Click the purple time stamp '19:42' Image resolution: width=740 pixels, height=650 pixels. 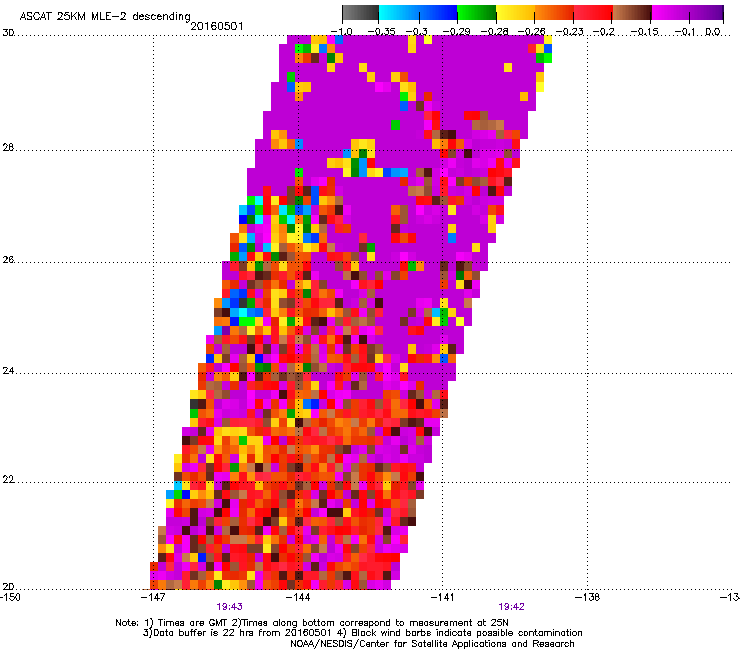512,607
